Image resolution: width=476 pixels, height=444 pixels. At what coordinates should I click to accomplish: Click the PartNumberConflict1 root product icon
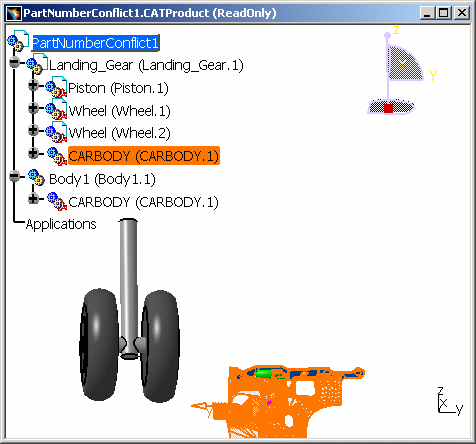(x=17, y=41)
